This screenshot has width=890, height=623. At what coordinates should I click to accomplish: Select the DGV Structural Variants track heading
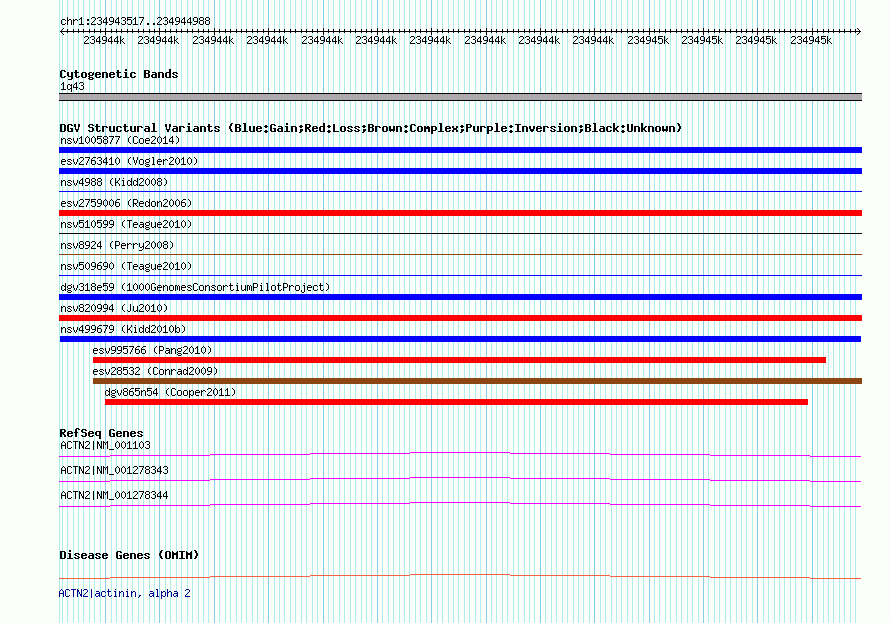(x=371, y=128)
